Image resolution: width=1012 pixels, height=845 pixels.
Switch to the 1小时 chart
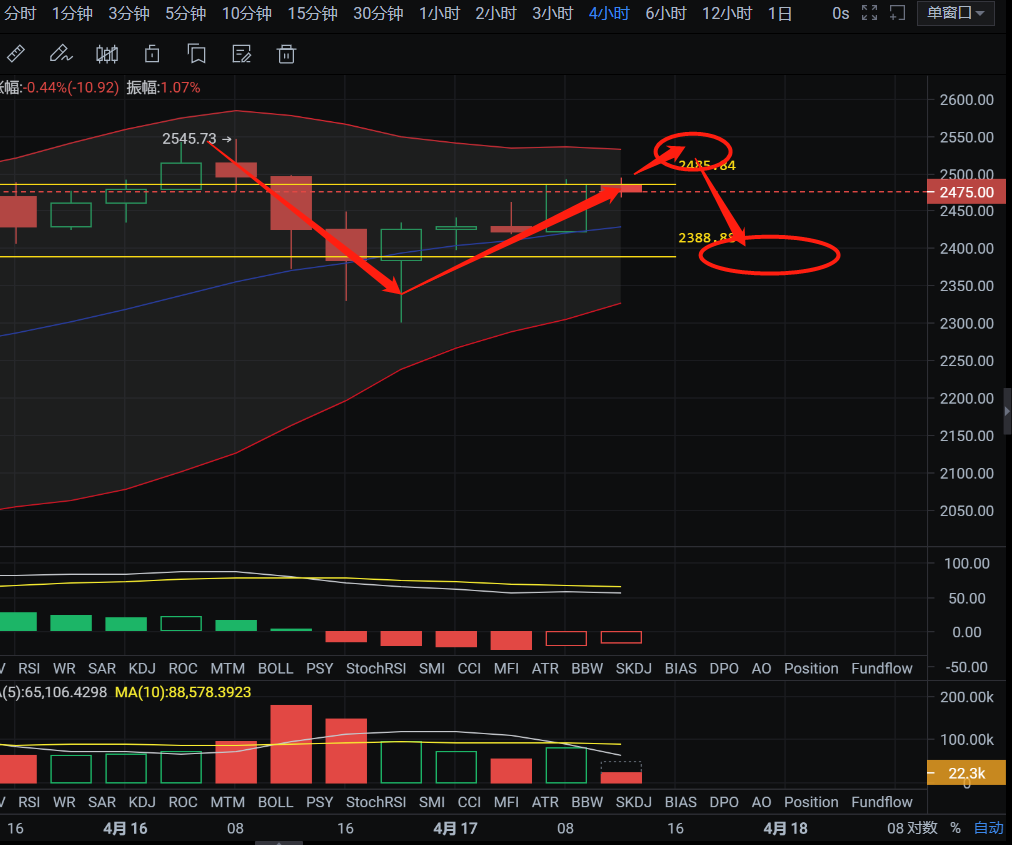pos(440,14)
